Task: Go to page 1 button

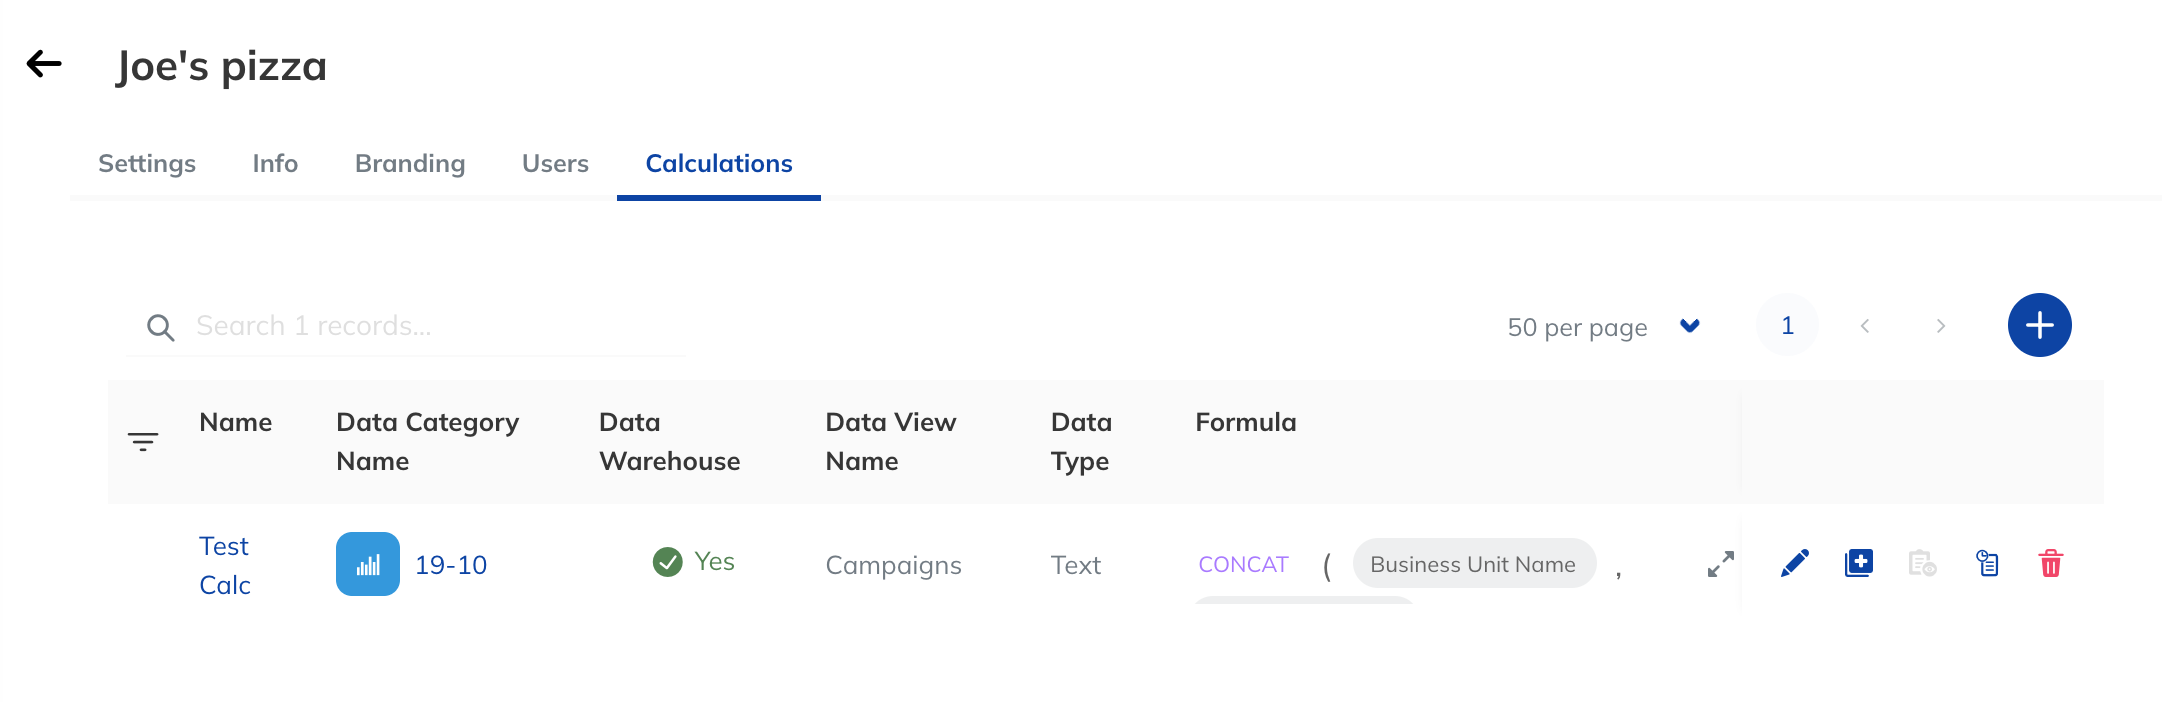Action: [1787, 325]
